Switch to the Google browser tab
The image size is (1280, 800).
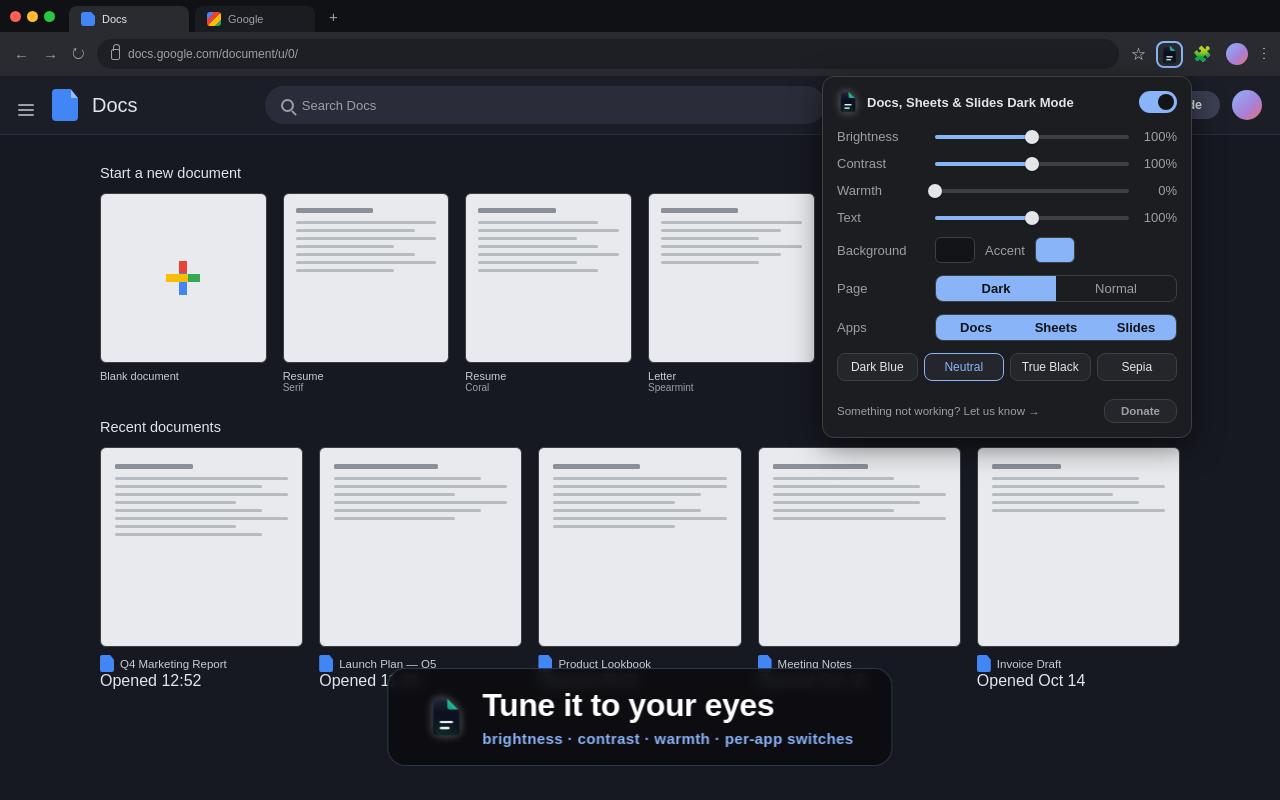[x=255, y=19]
